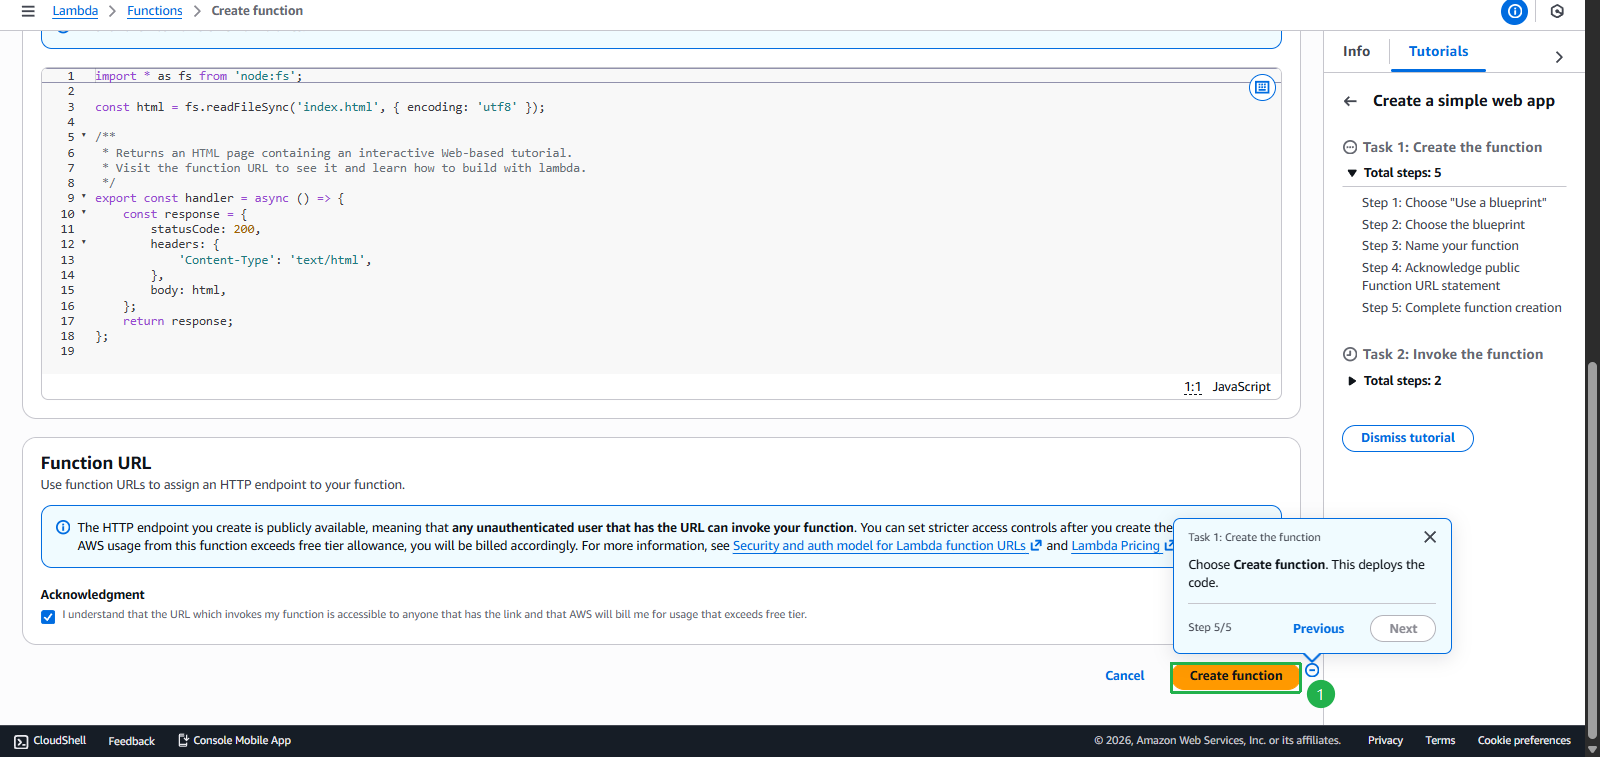Click the right chevron beside Tutorials tab
This screenshot has width=1600, height=757.
[1558, 57]
